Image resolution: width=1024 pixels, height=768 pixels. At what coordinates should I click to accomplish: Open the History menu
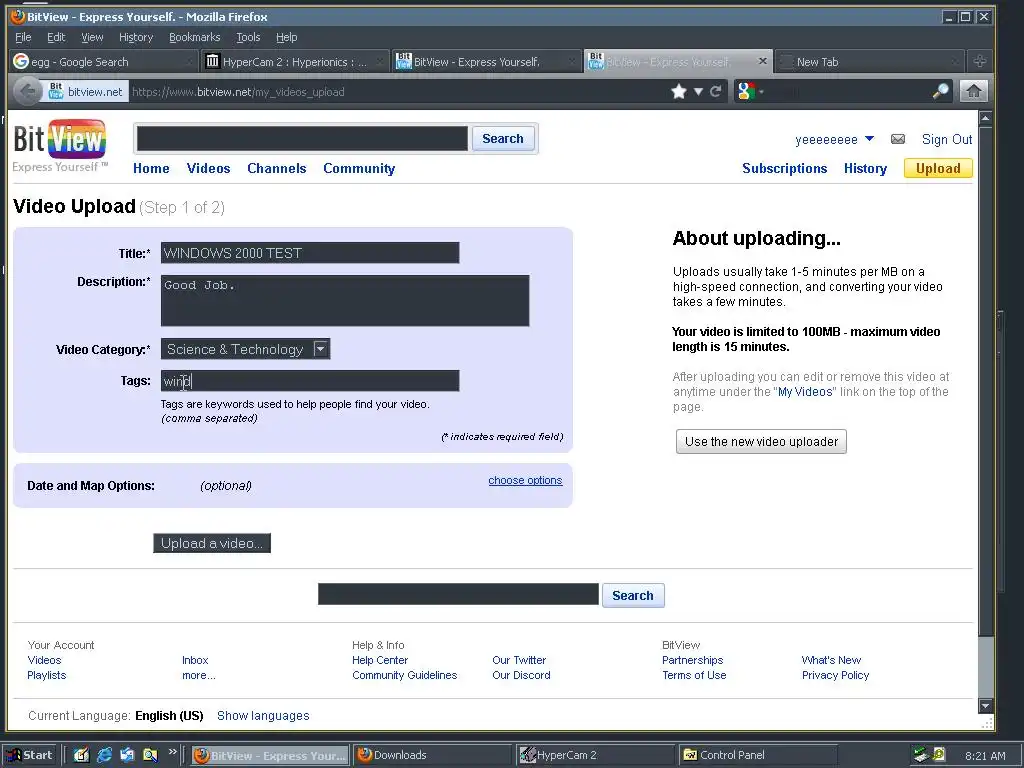(x=136, y=37)
